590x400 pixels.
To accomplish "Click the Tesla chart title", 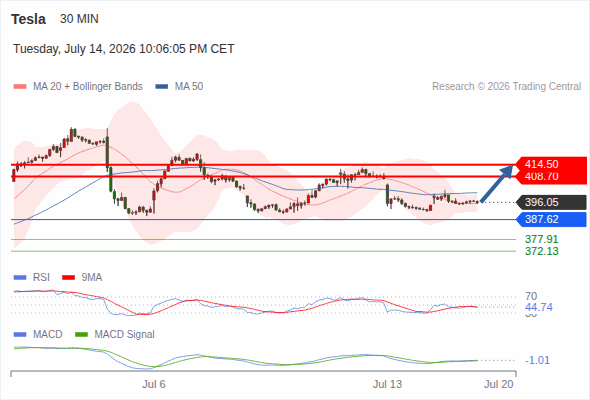I will pos(28,19).
